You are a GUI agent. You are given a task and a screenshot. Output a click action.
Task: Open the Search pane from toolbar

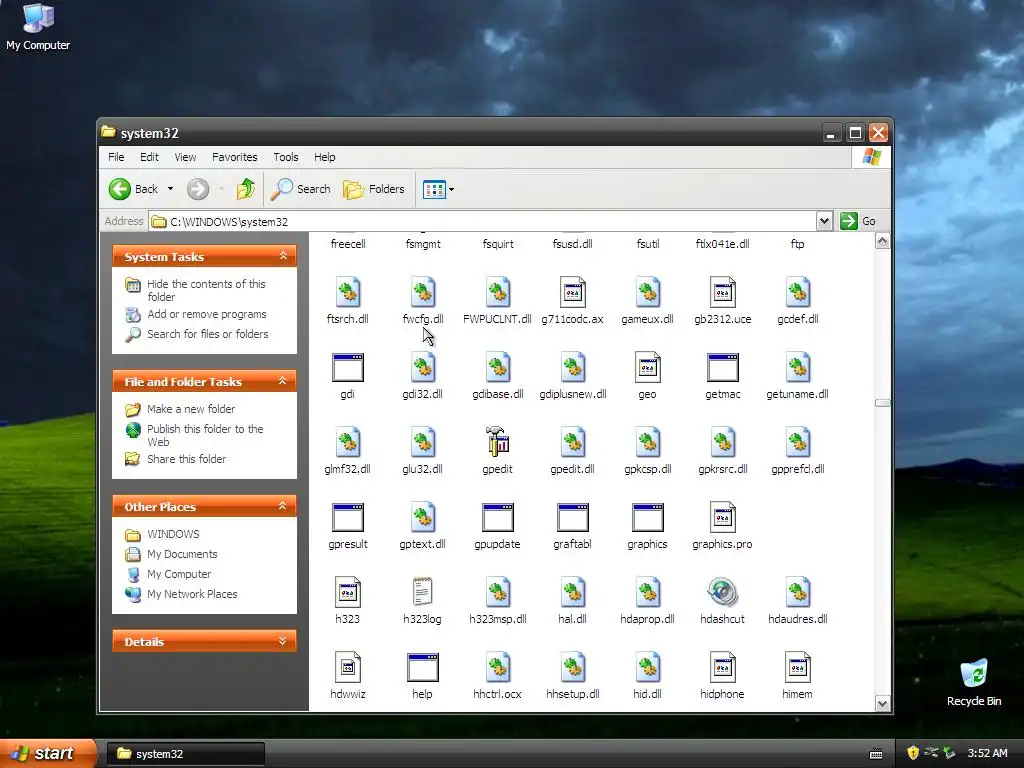point(300,189)
